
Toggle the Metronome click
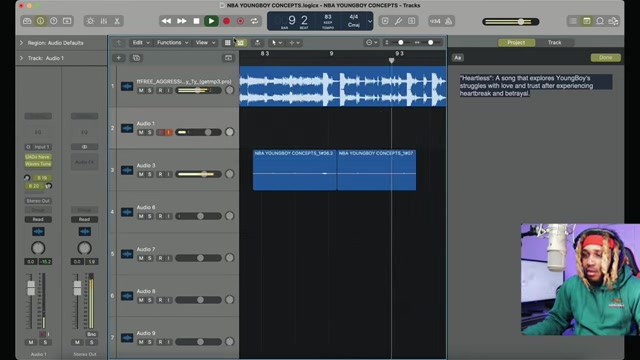(x=449, y=21)
